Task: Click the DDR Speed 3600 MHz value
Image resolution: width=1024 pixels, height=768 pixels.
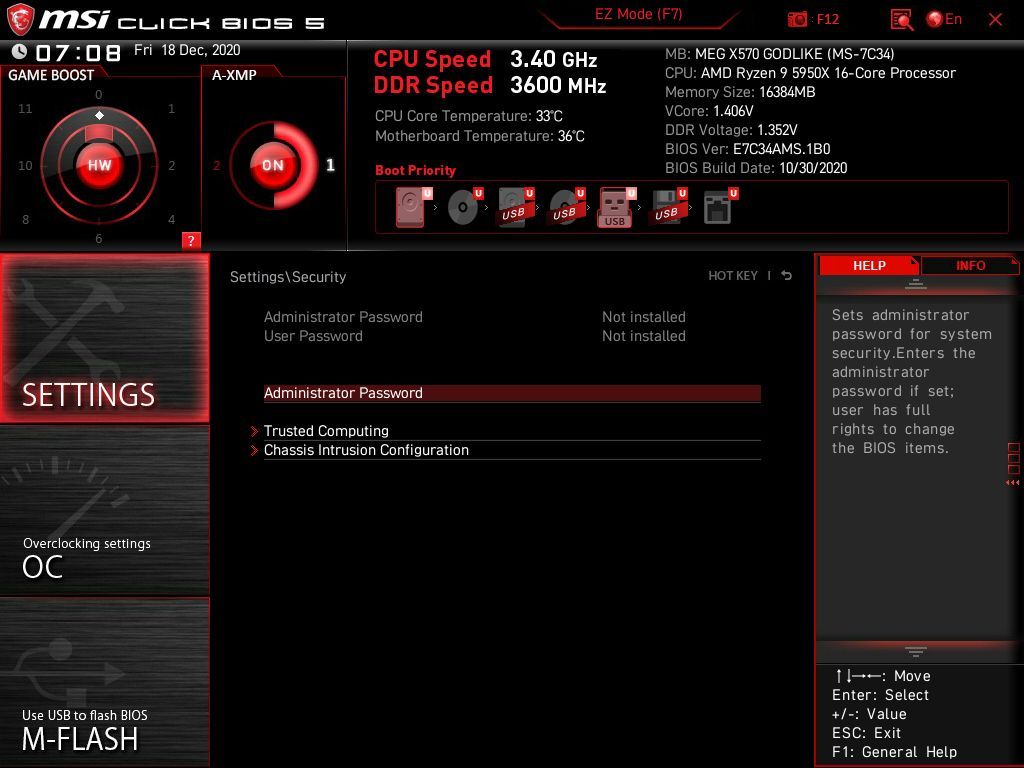Action: 558,85
